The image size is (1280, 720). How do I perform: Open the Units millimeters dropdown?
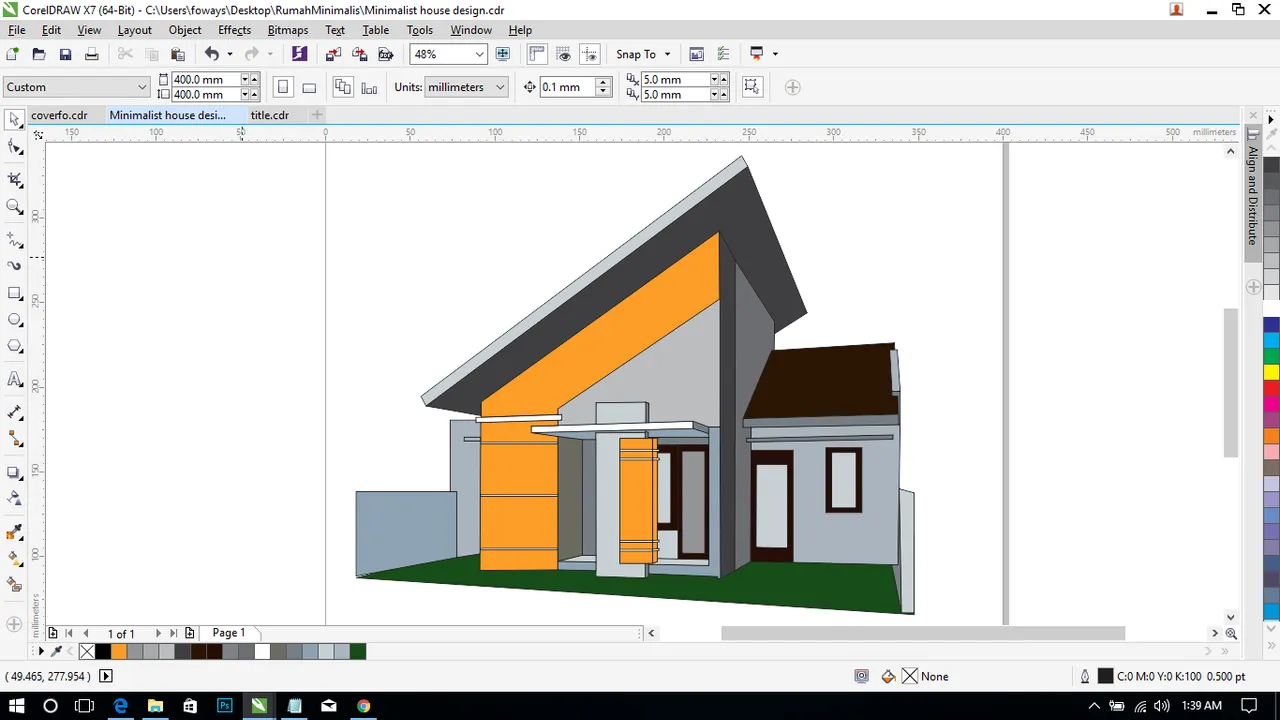click(500, 87)
